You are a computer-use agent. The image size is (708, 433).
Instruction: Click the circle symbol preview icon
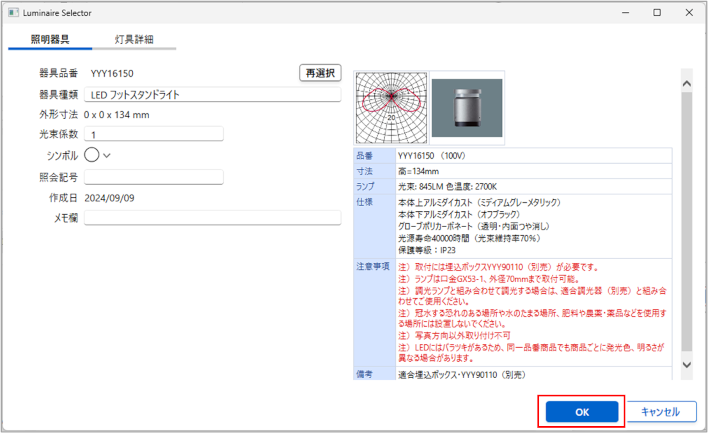coord(91,155)
